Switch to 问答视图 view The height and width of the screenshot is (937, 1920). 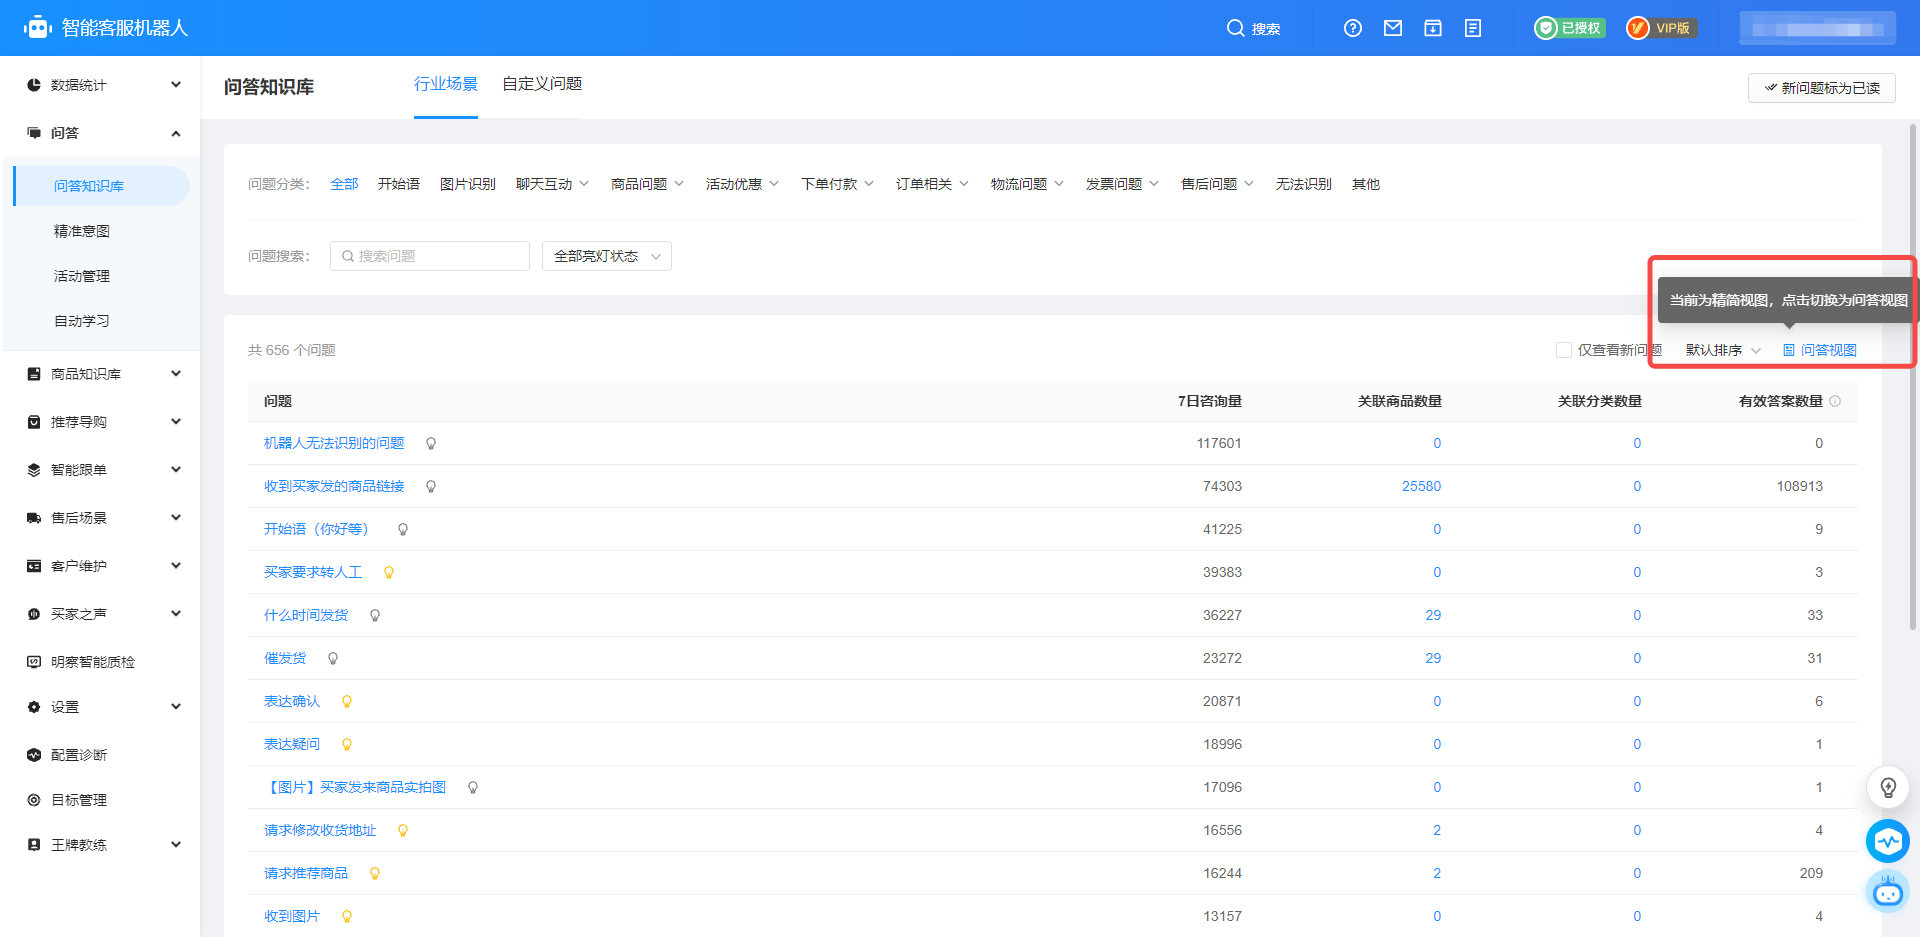pos(1820,350)
